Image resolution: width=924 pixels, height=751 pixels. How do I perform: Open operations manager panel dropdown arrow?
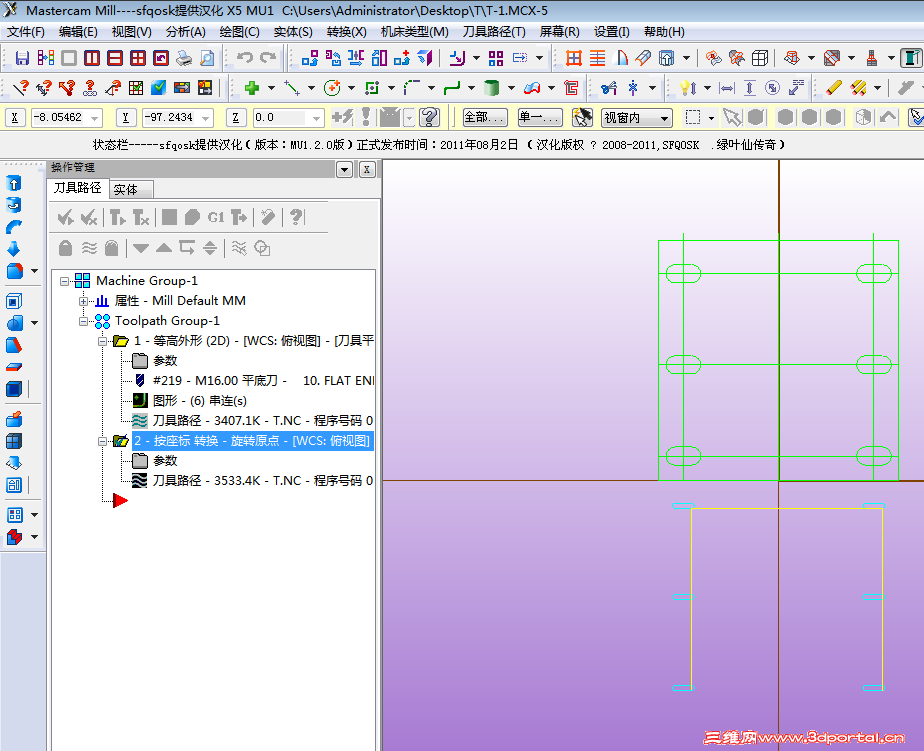344,170
